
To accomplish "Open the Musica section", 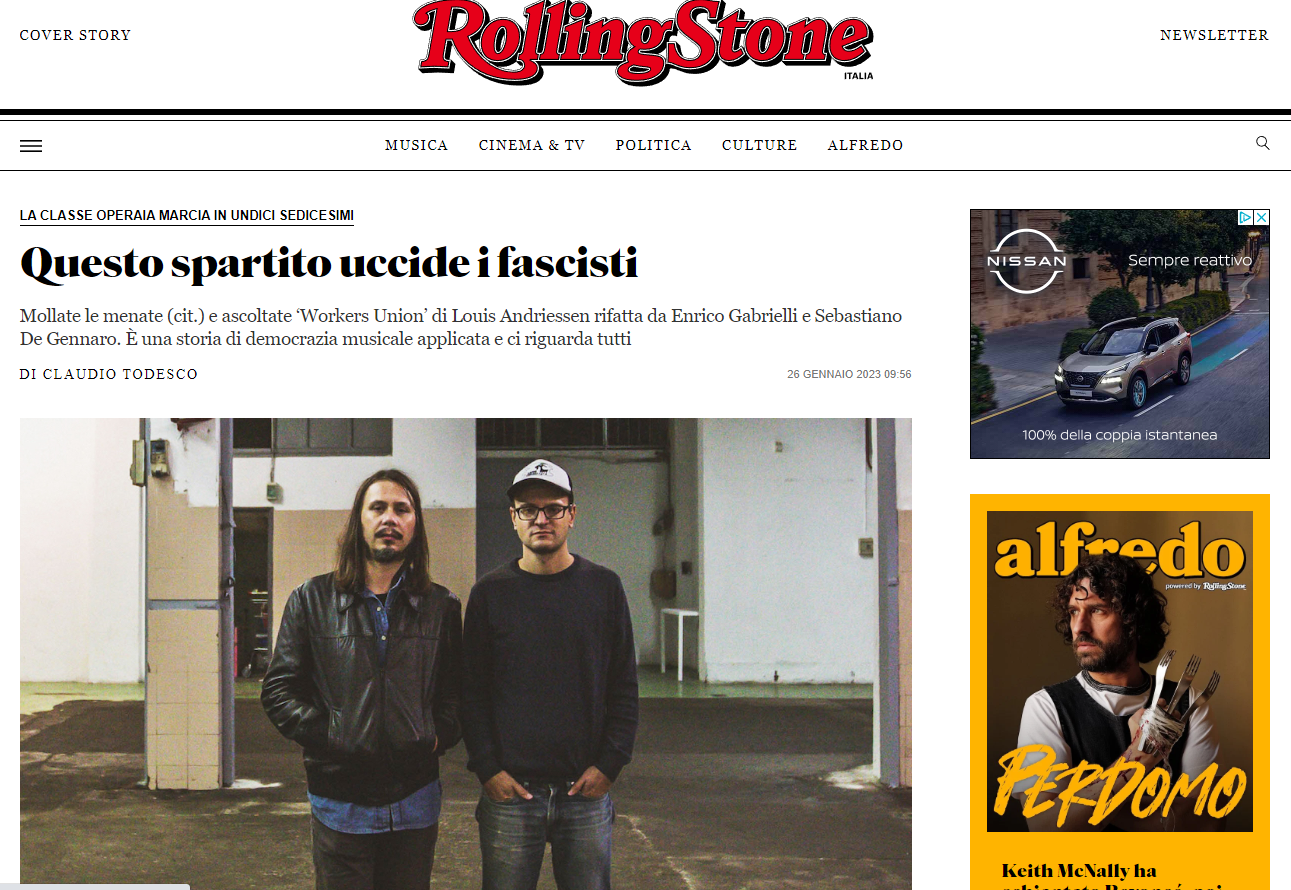I will (x=416, y=145).
